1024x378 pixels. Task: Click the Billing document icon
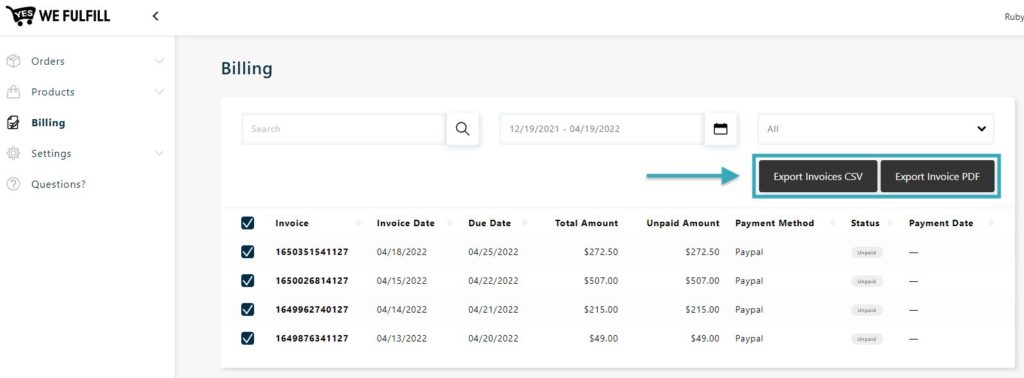pos(13,123)
